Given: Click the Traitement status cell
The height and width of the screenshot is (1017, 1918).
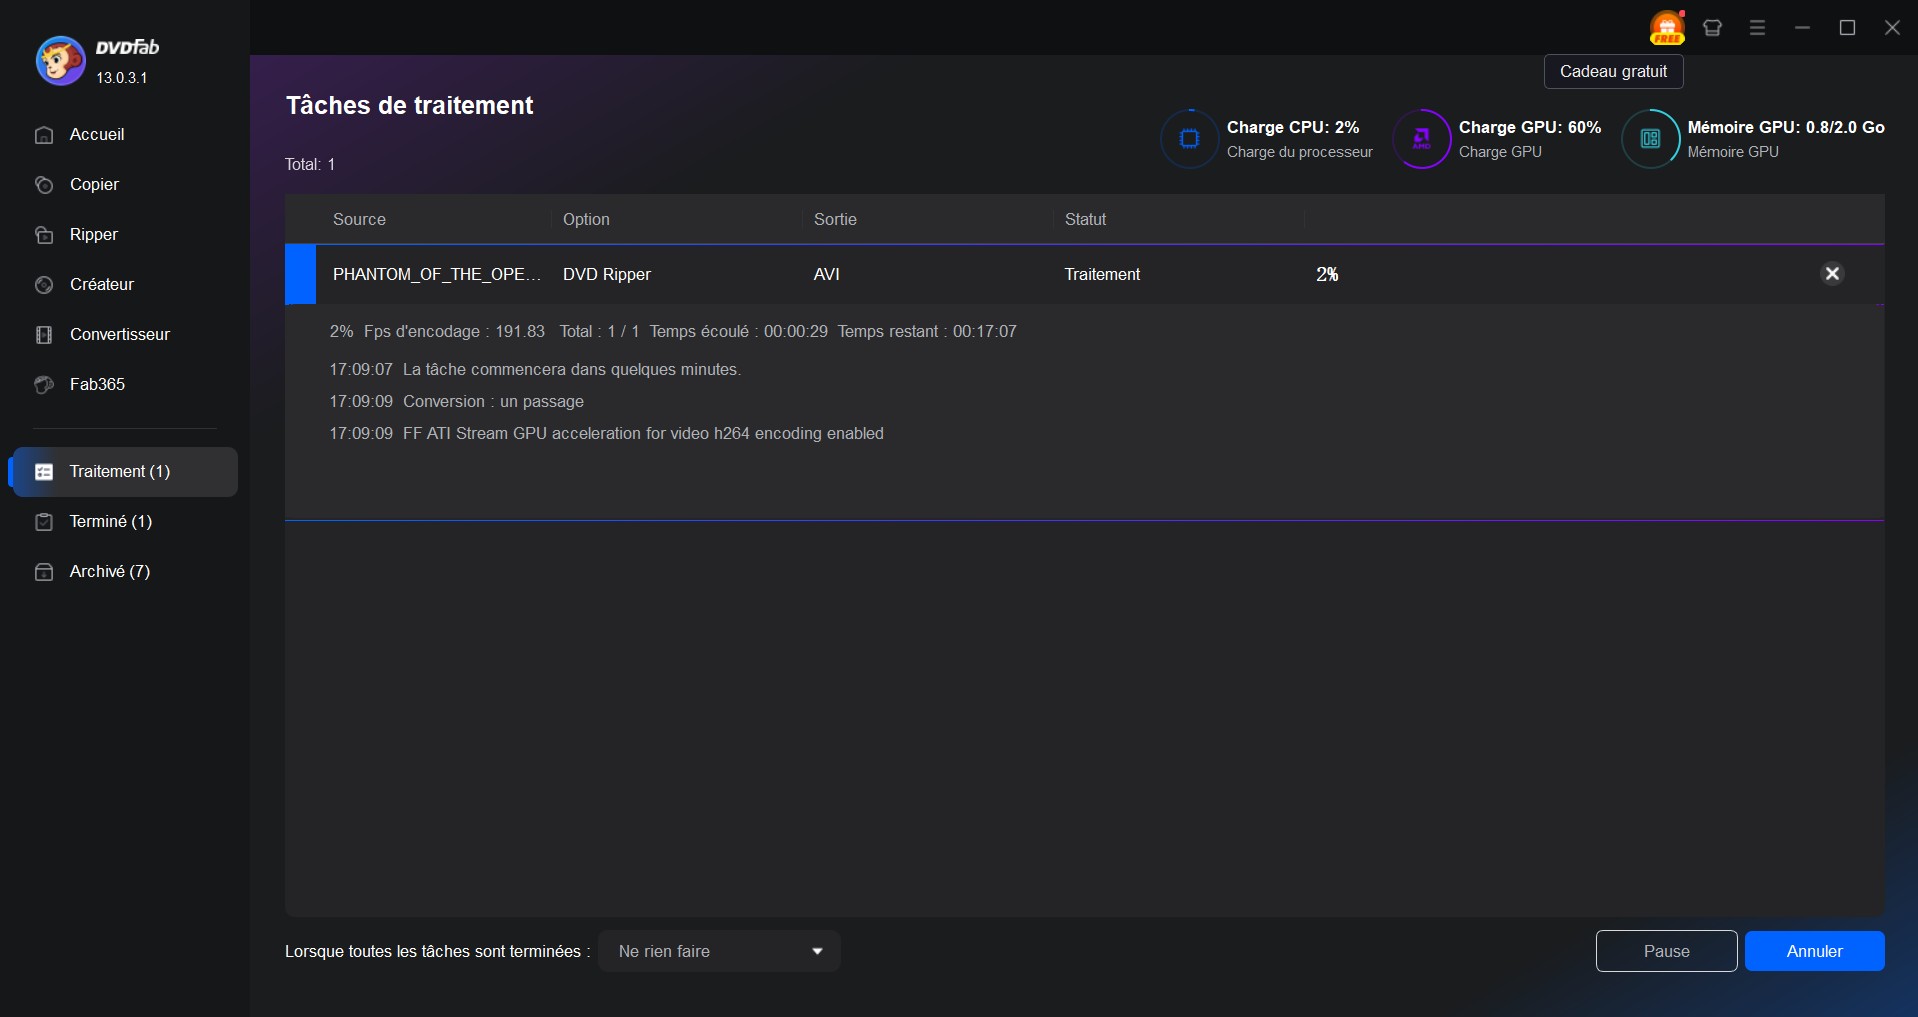Looking at the screenshot, I should [x=1102, y=274].
